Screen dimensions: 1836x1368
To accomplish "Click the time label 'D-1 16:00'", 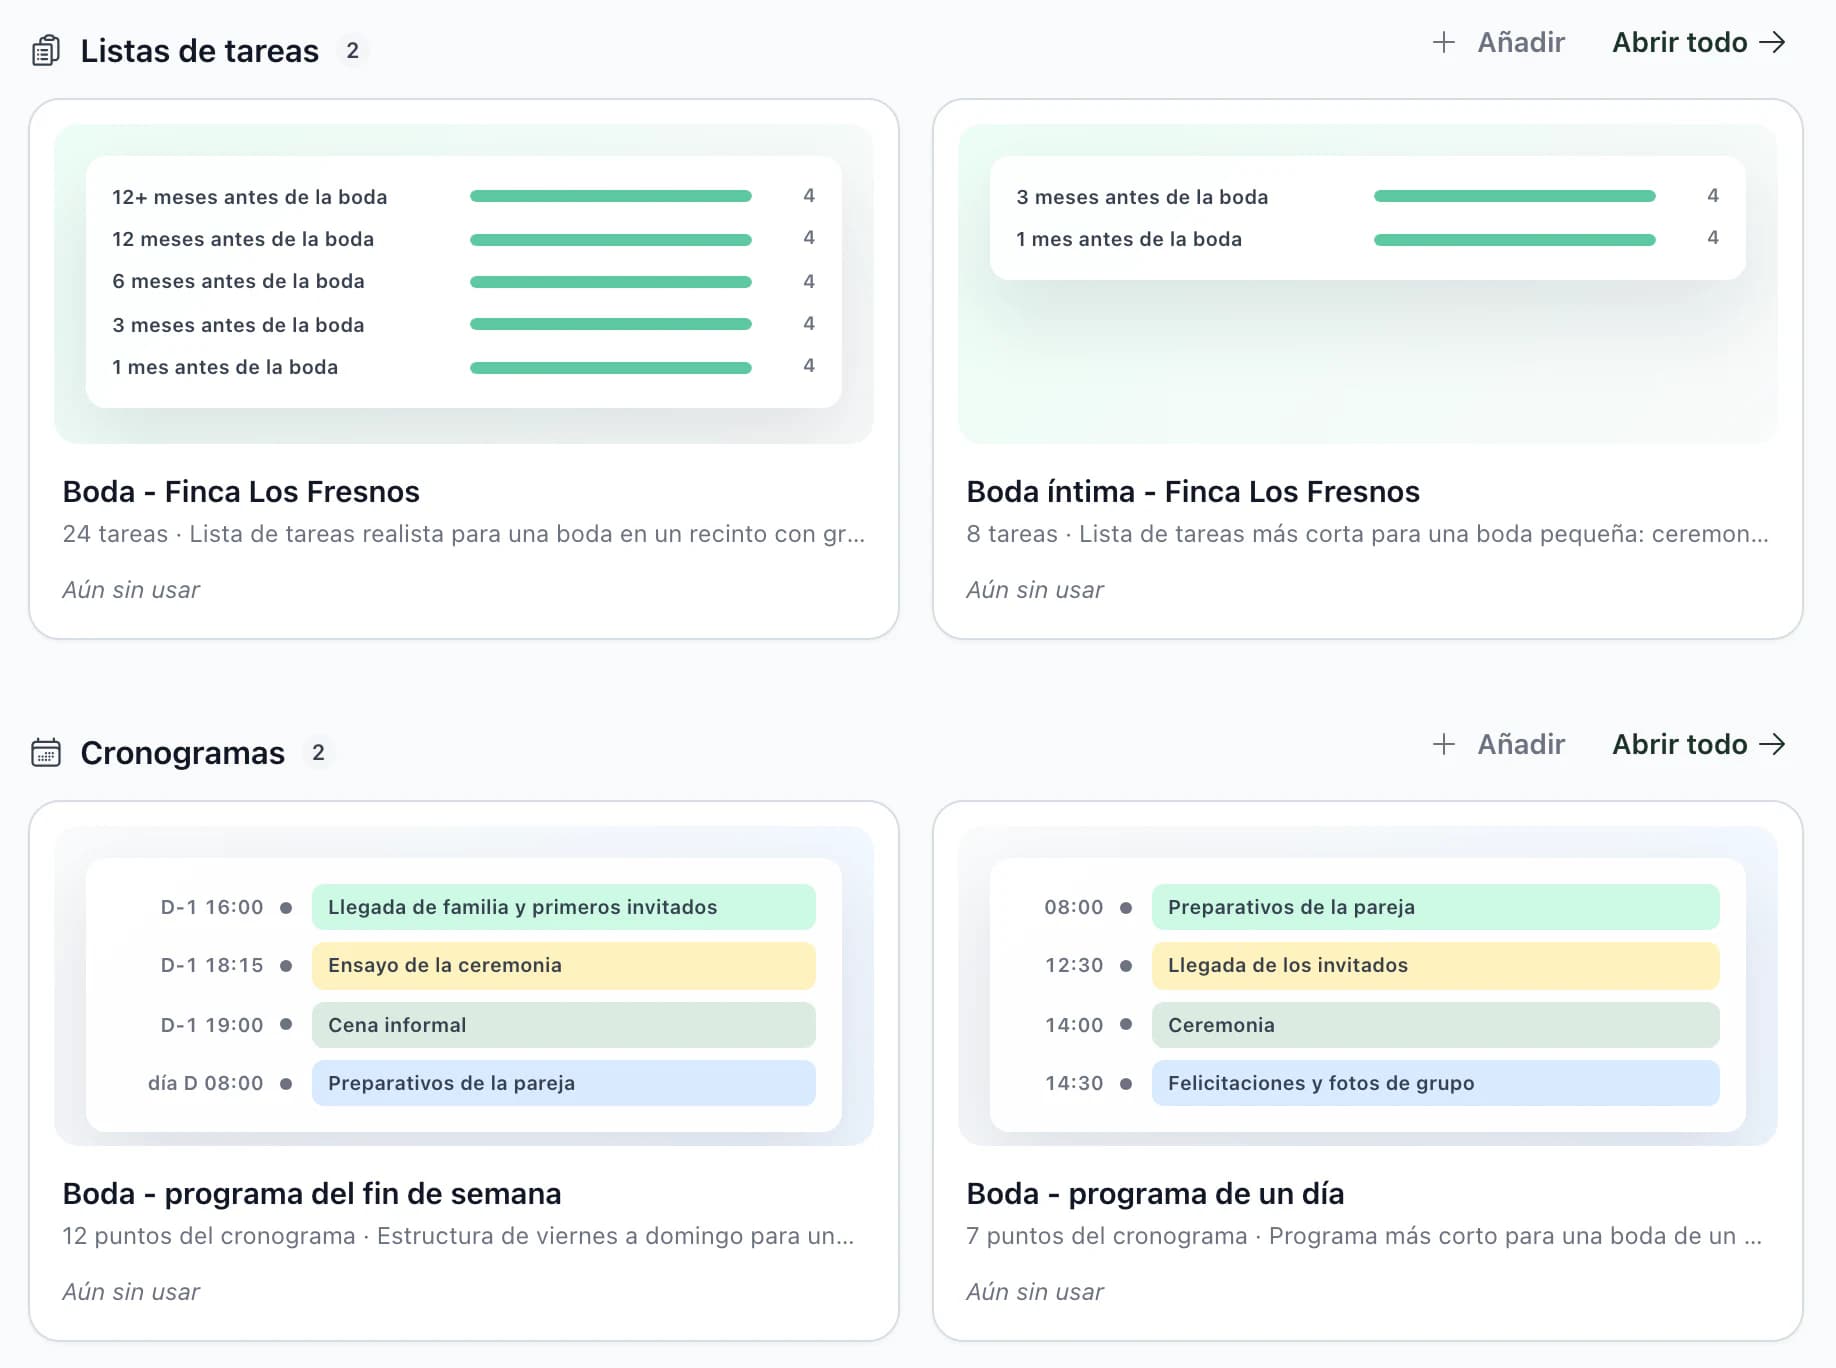I will point(212,907).
